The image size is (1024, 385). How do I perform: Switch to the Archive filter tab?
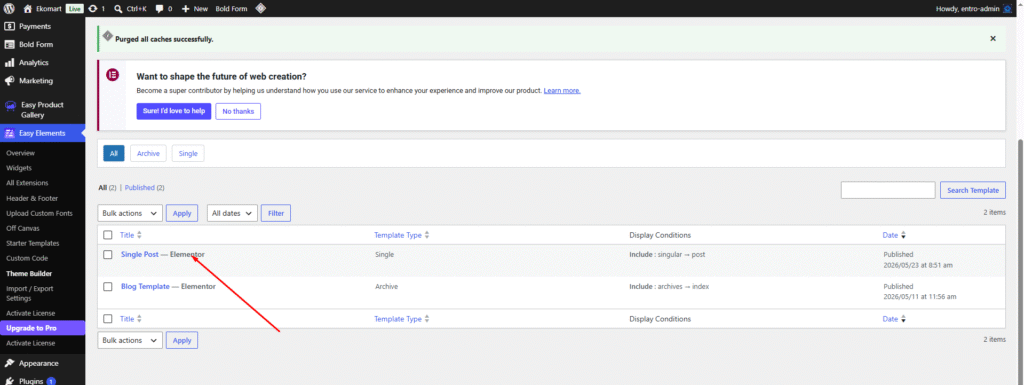(148, 153)
